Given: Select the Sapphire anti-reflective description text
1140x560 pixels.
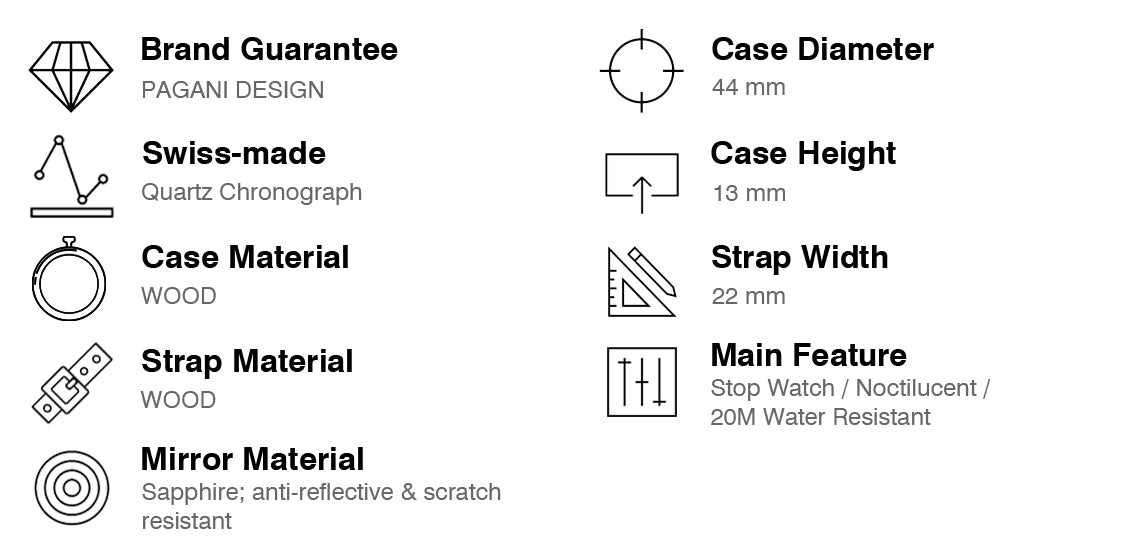Looking at the screenshot, I should click(x=321, y=506).
